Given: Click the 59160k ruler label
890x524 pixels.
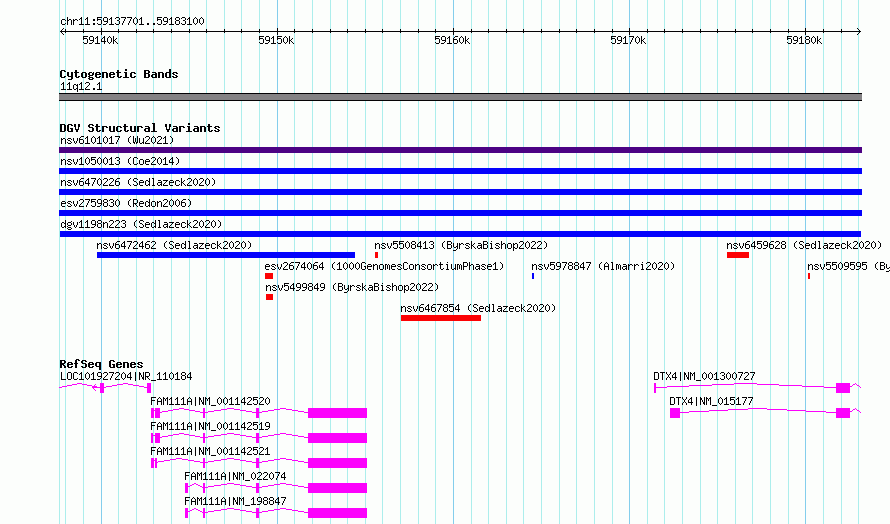Looking at the screenshot, I should [452, 40].
